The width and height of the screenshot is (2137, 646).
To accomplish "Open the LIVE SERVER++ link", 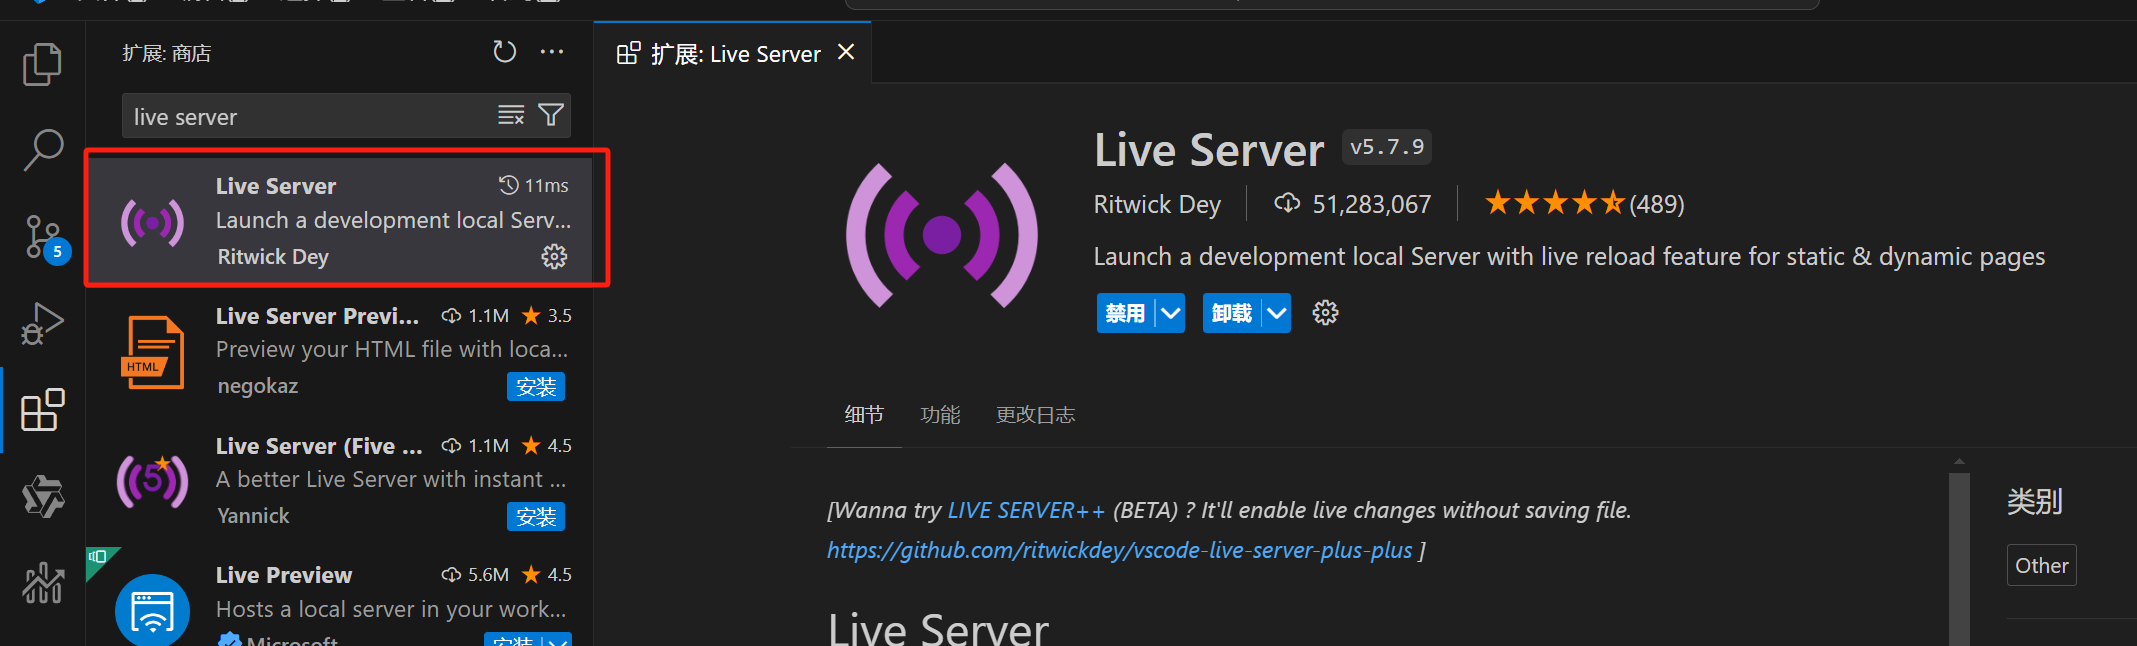I will tap(1026, 510).
